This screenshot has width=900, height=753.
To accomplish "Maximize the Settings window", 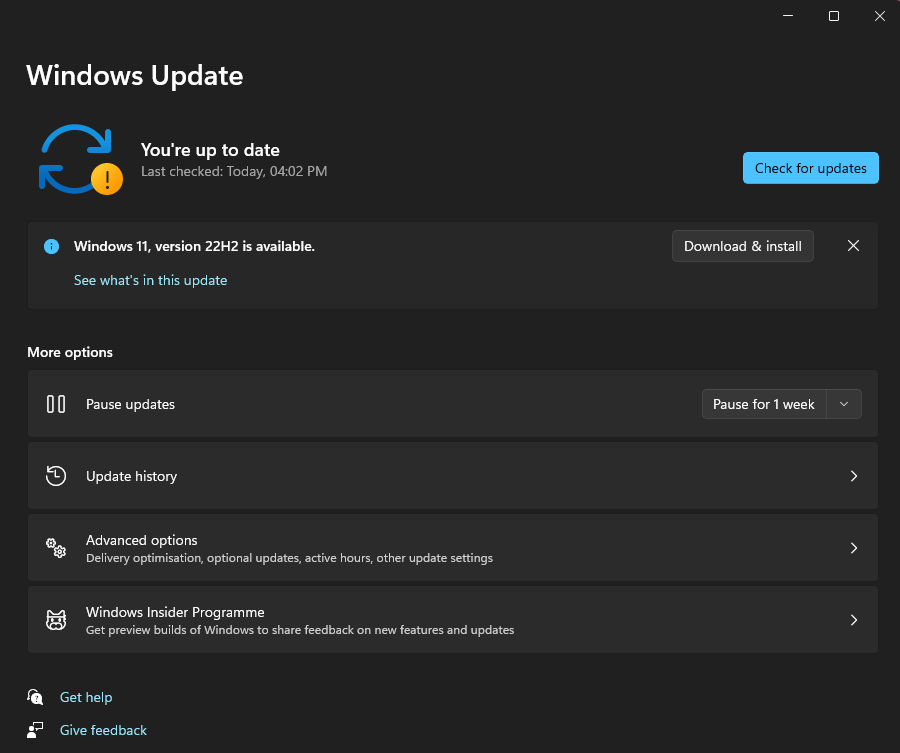I will pyautogui.click(x=834, y=16).
